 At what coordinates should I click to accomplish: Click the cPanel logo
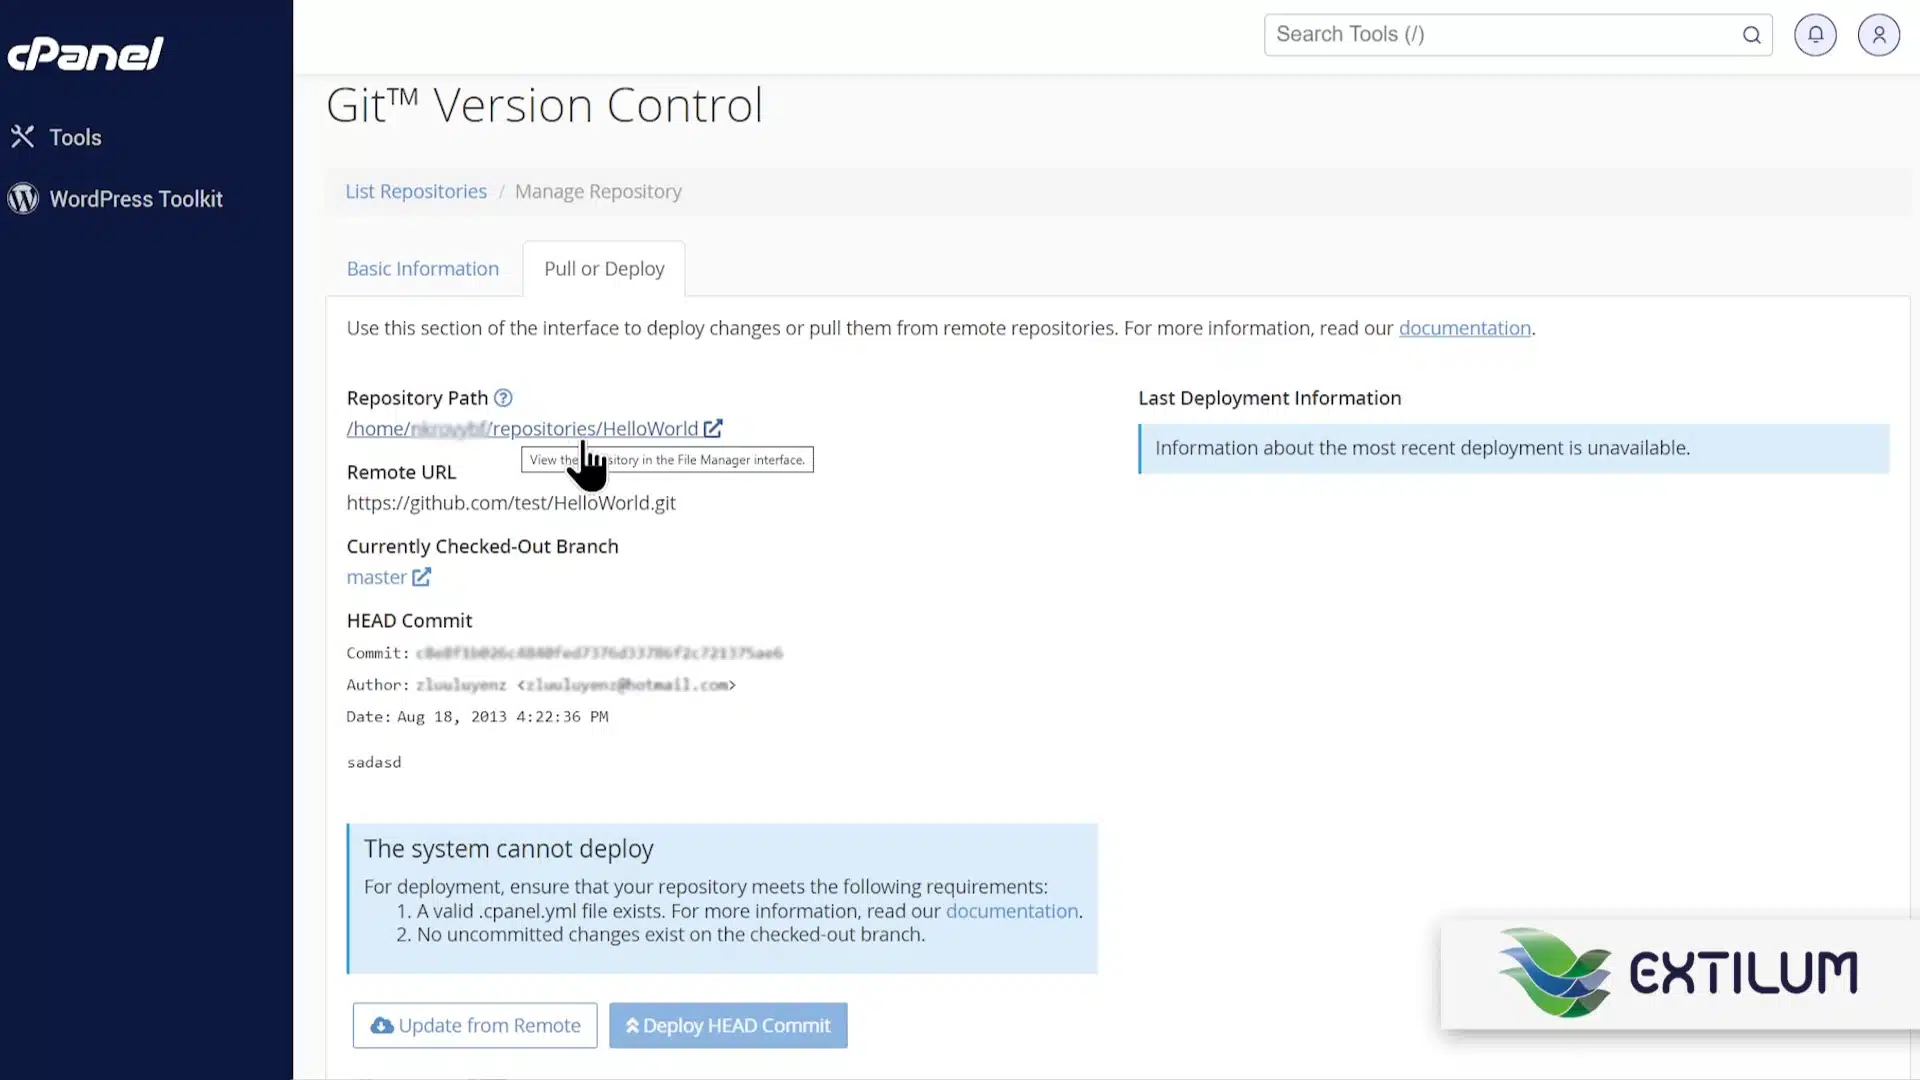[x=85, y=54]
